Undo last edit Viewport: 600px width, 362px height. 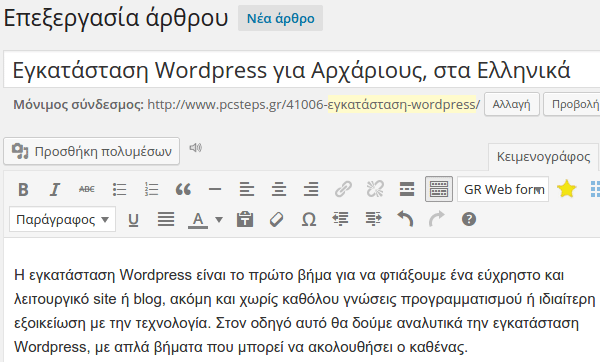point(405,219)
